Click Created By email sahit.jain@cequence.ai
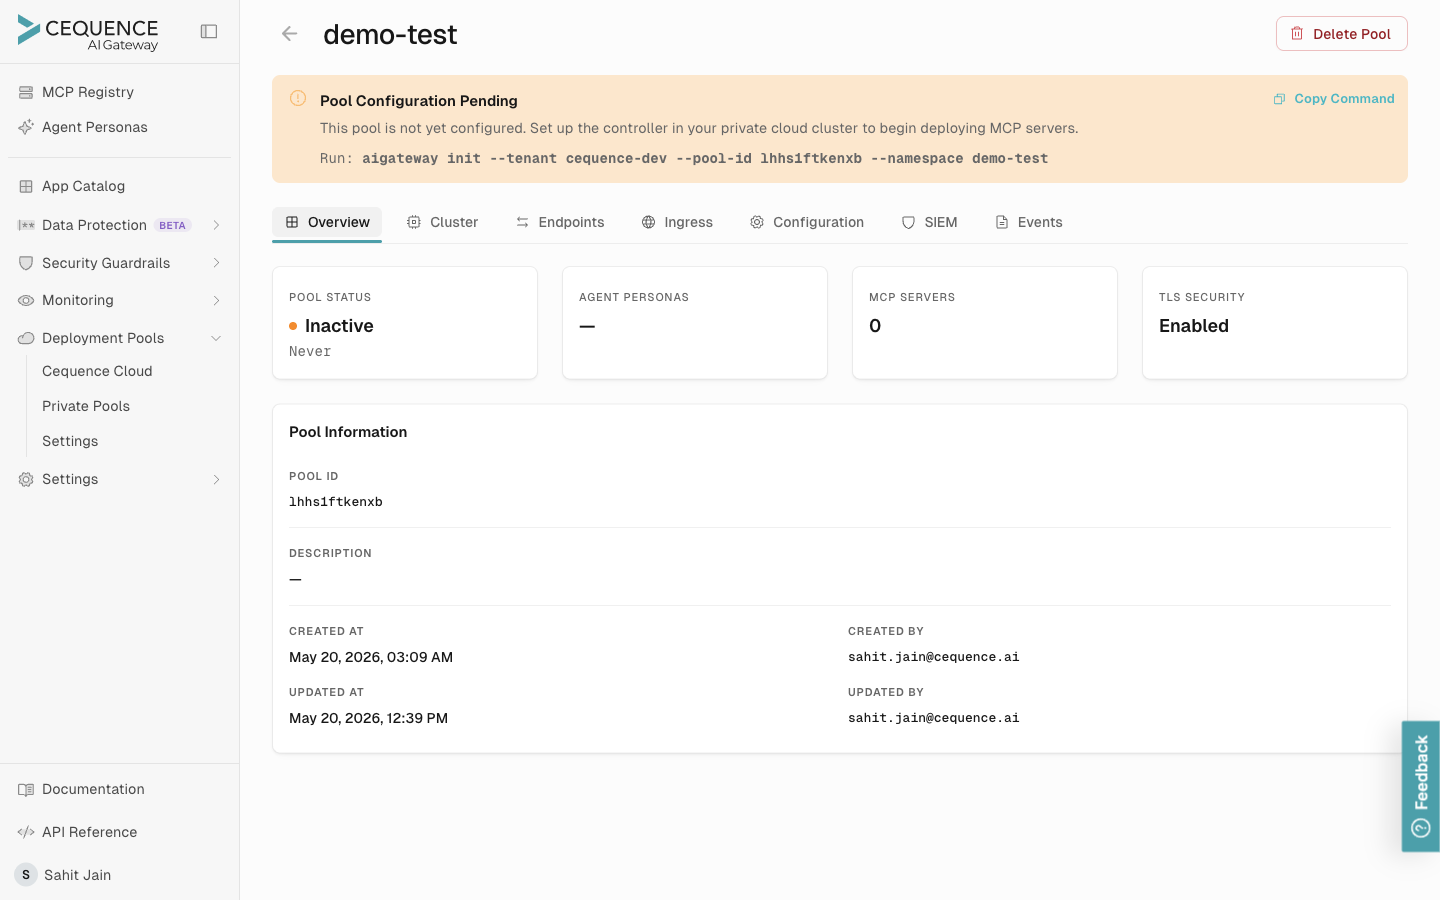This screenshot has height=900, width=1440. (934, 657)
